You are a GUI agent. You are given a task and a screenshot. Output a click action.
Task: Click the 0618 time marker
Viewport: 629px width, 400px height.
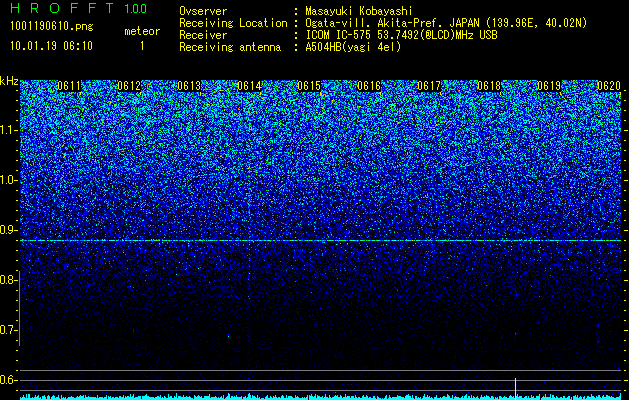tap(489, 86)
